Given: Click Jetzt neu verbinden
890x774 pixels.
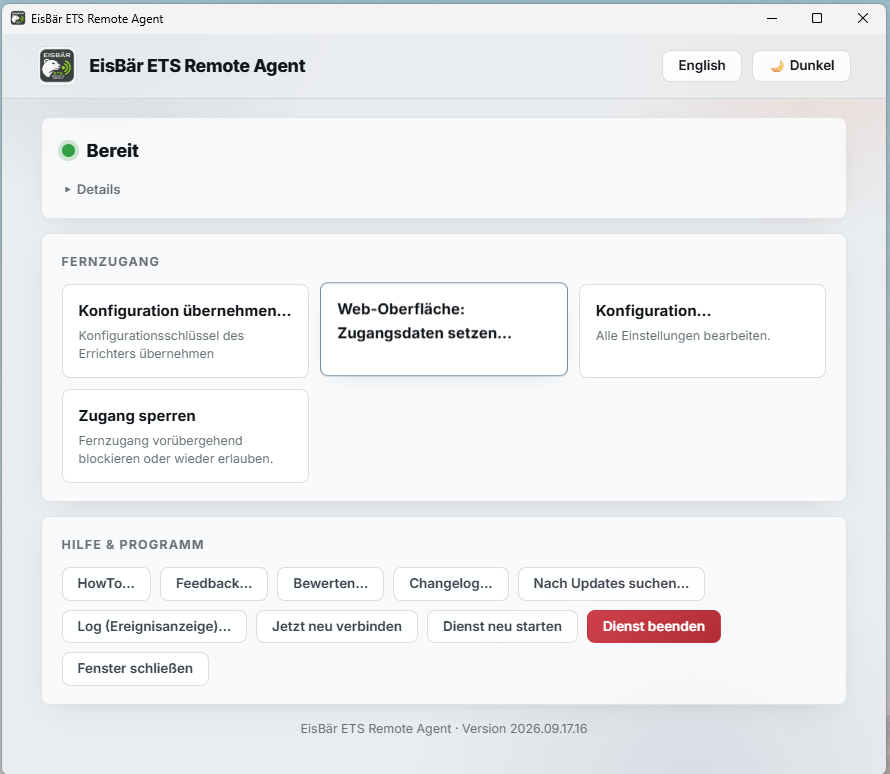Looking at the screenshot, I should point(337,626).
